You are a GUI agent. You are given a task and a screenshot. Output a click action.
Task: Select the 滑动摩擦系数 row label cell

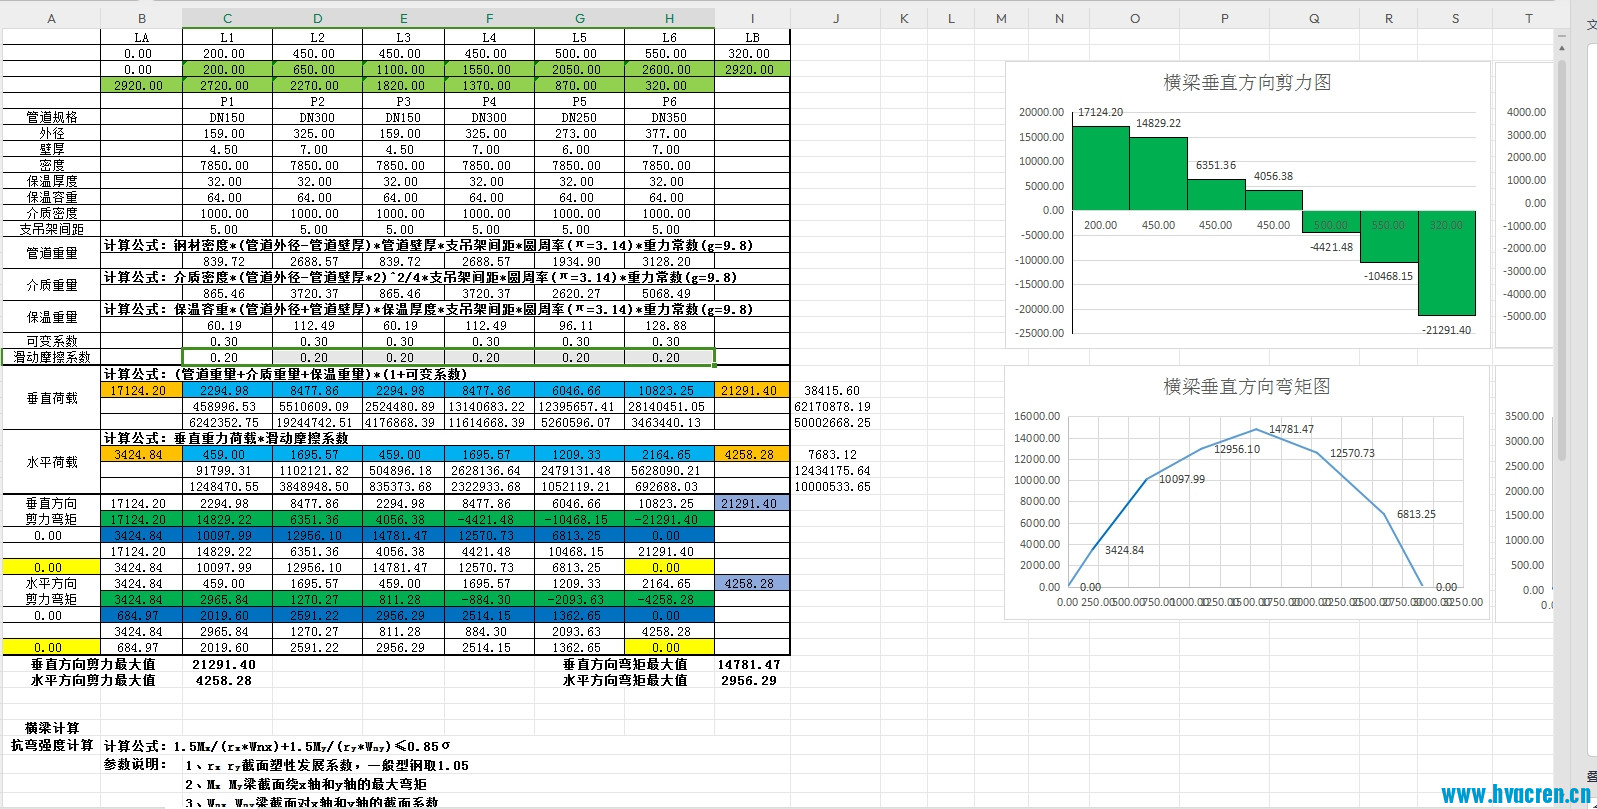(x=52, y=357)
